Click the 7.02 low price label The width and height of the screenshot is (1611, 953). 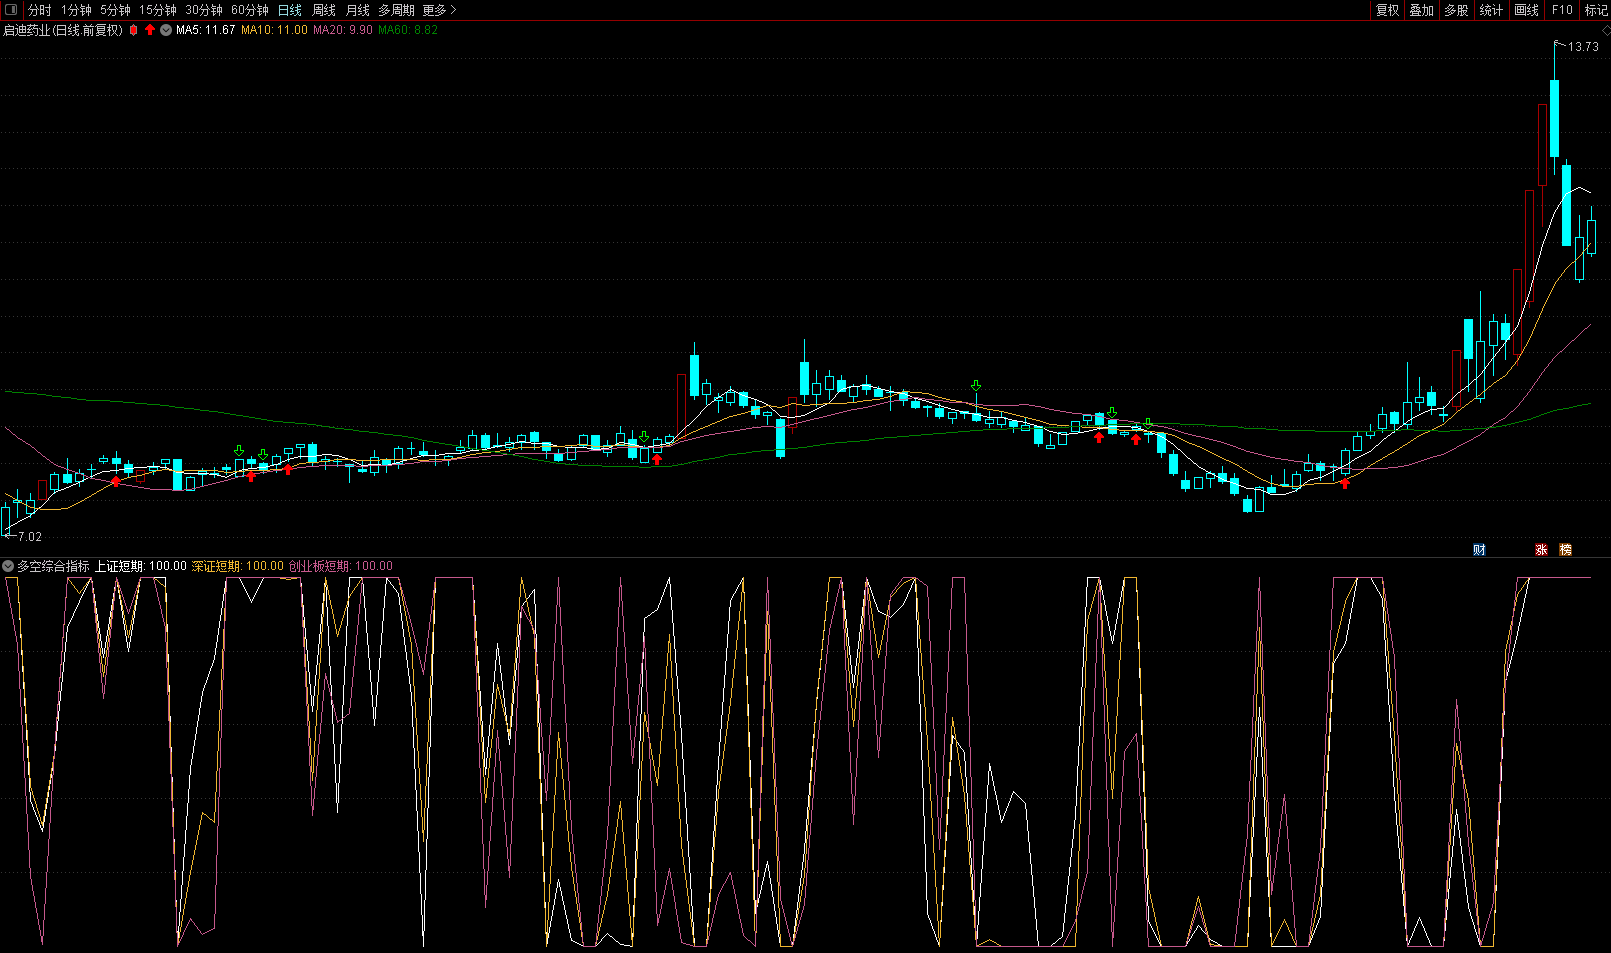30,537
